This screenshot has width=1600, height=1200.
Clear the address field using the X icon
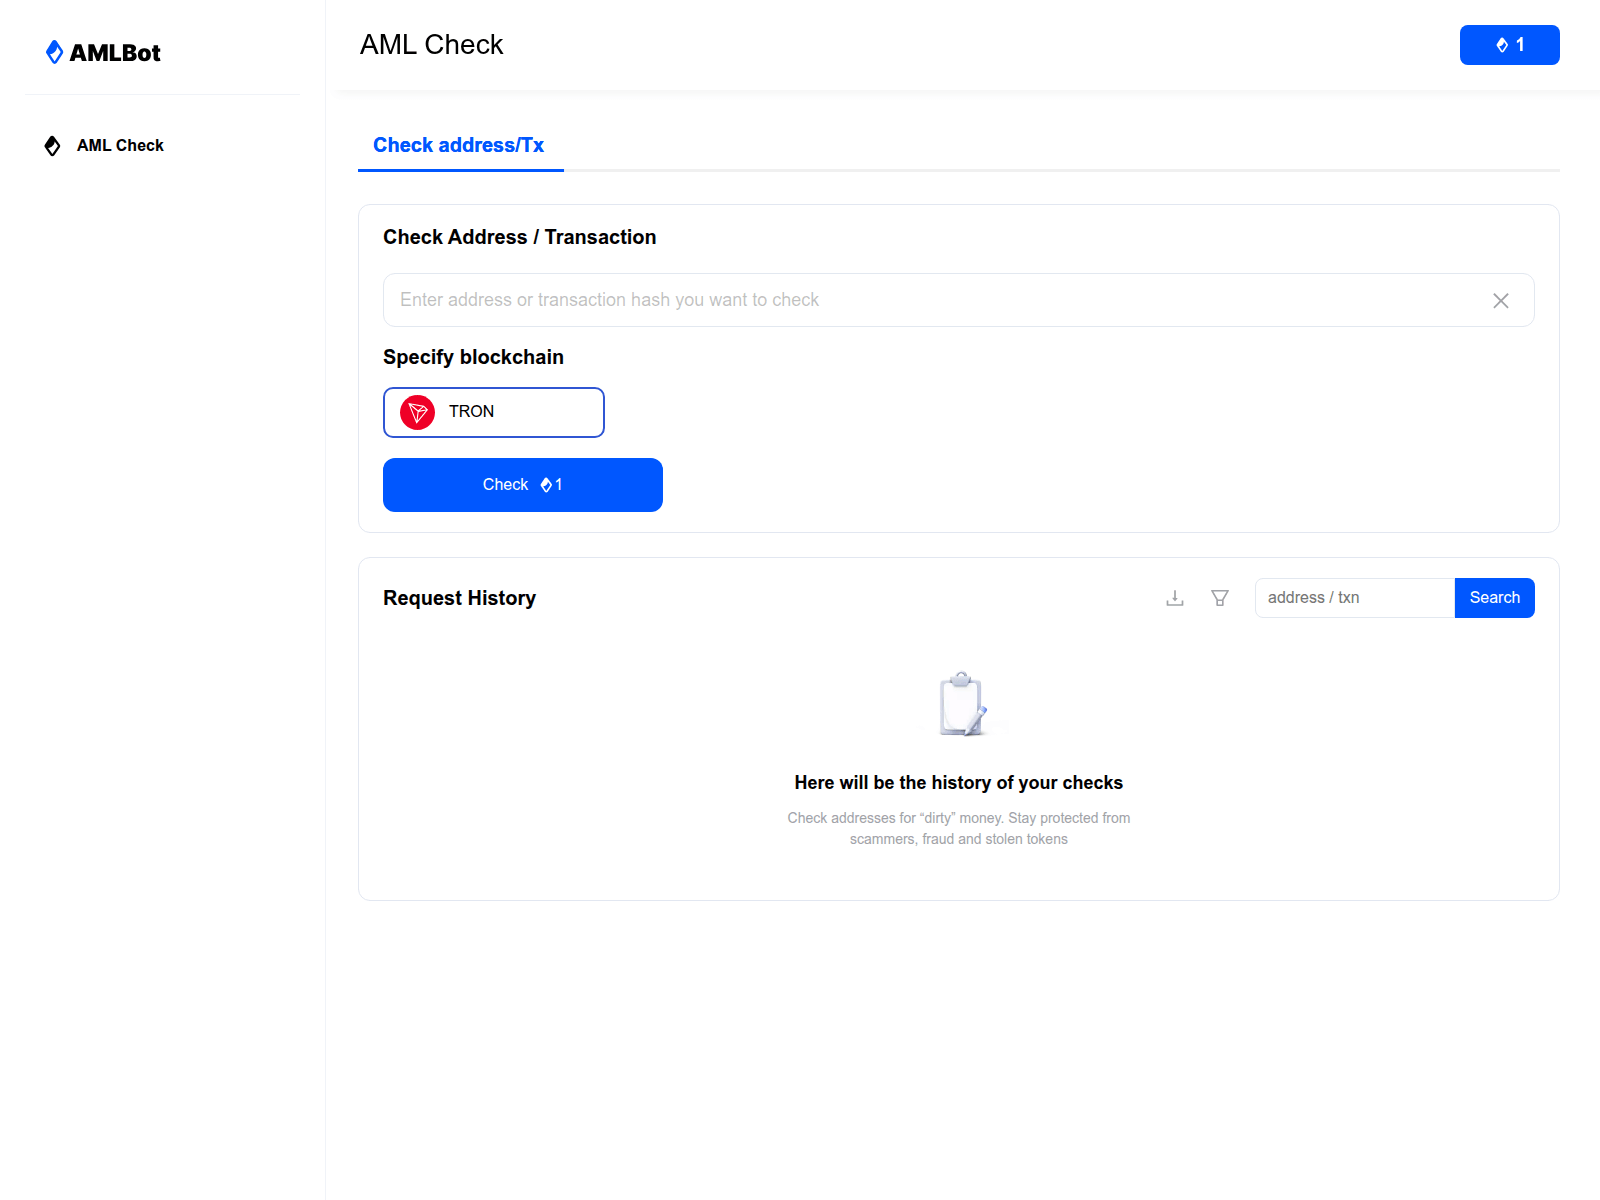(x=1500, y=300)
